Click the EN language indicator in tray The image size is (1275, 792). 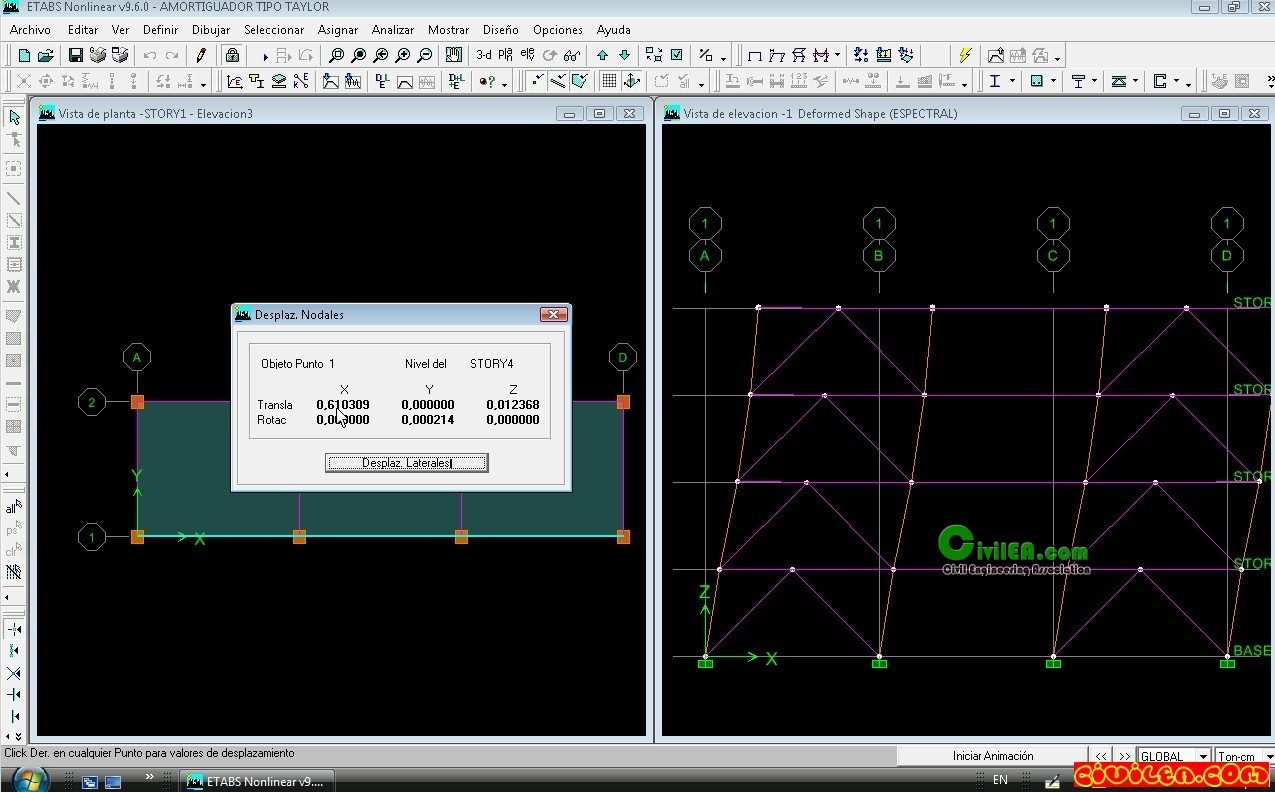point(1000,780)
